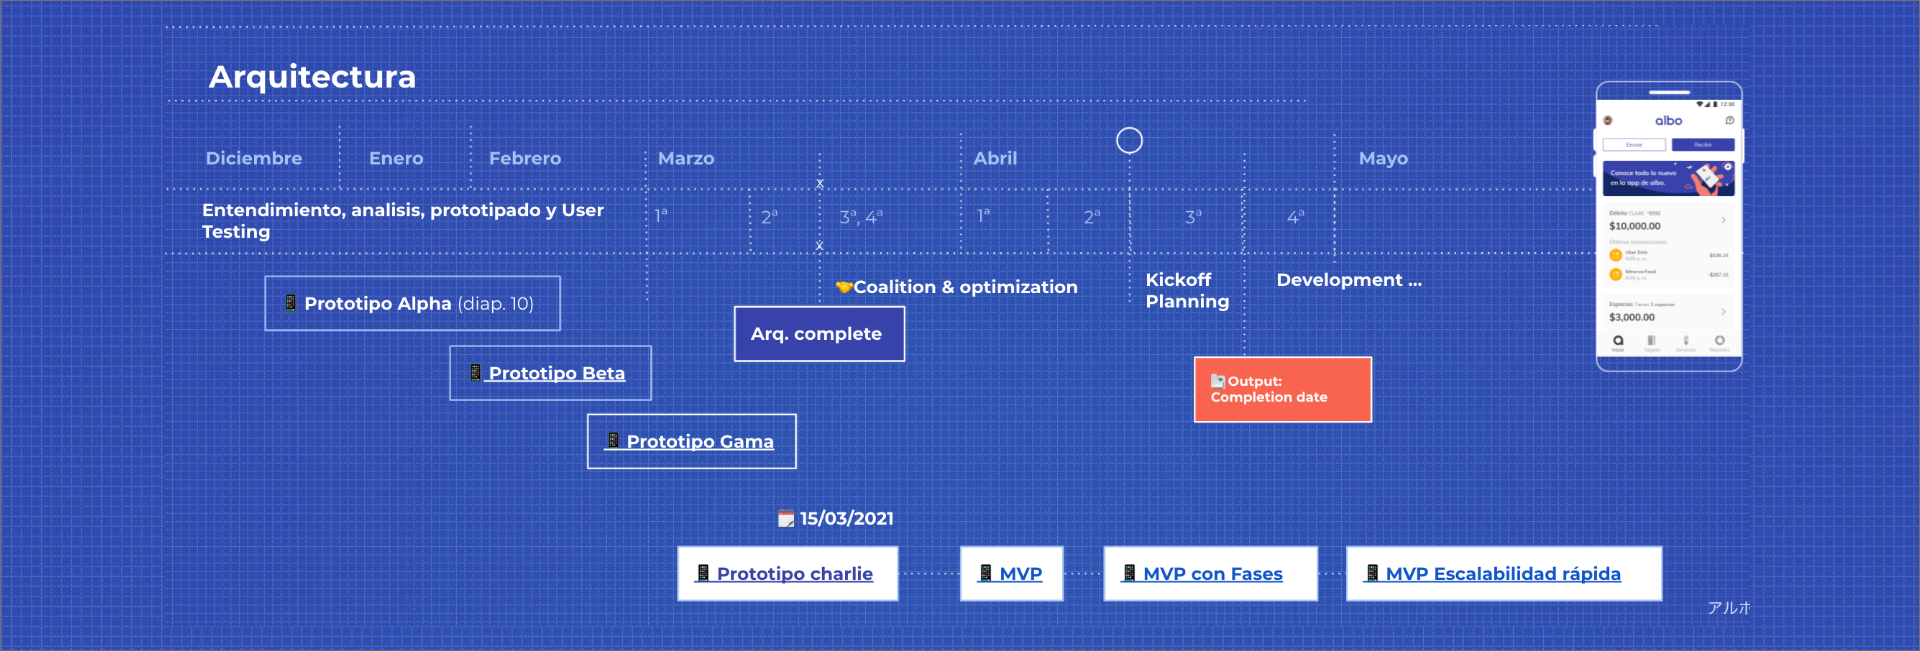Open the Reportes icon in albo nav bar

pyautogui.click(x=1720, y=341)
